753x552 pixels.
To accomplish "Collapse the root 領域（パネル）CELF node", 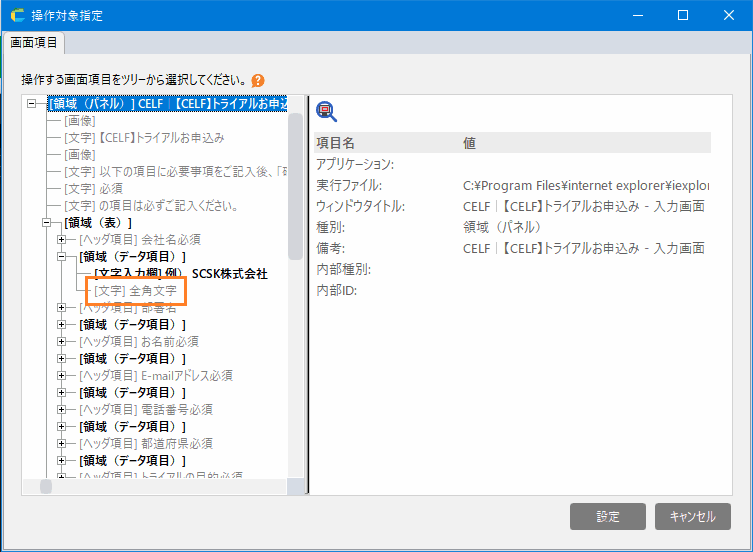I will click(31, 103).
